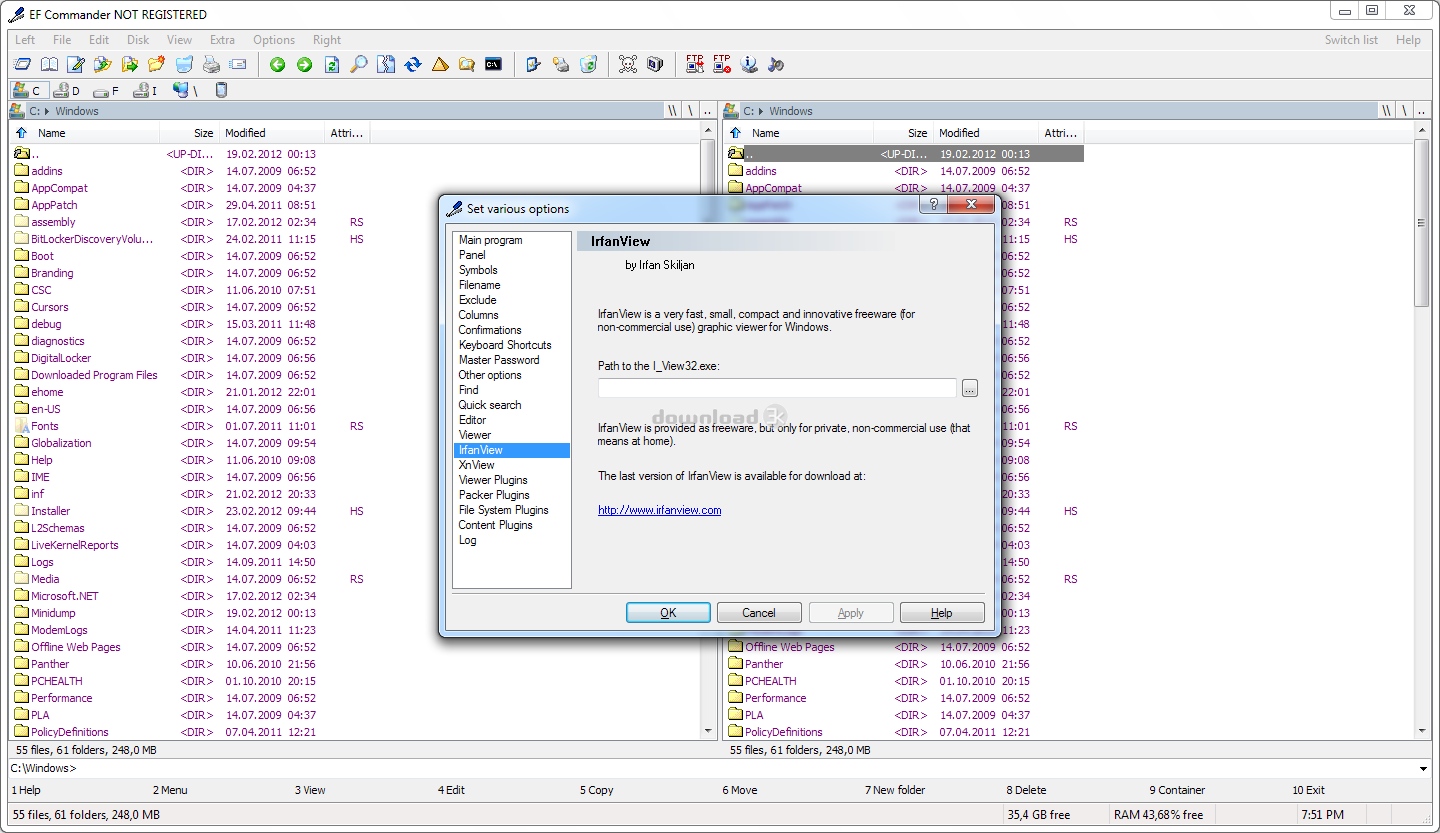This screenshot has width=1440, height=833.
Task: Select Confirmations in options list
Action: tap(490, 330)
